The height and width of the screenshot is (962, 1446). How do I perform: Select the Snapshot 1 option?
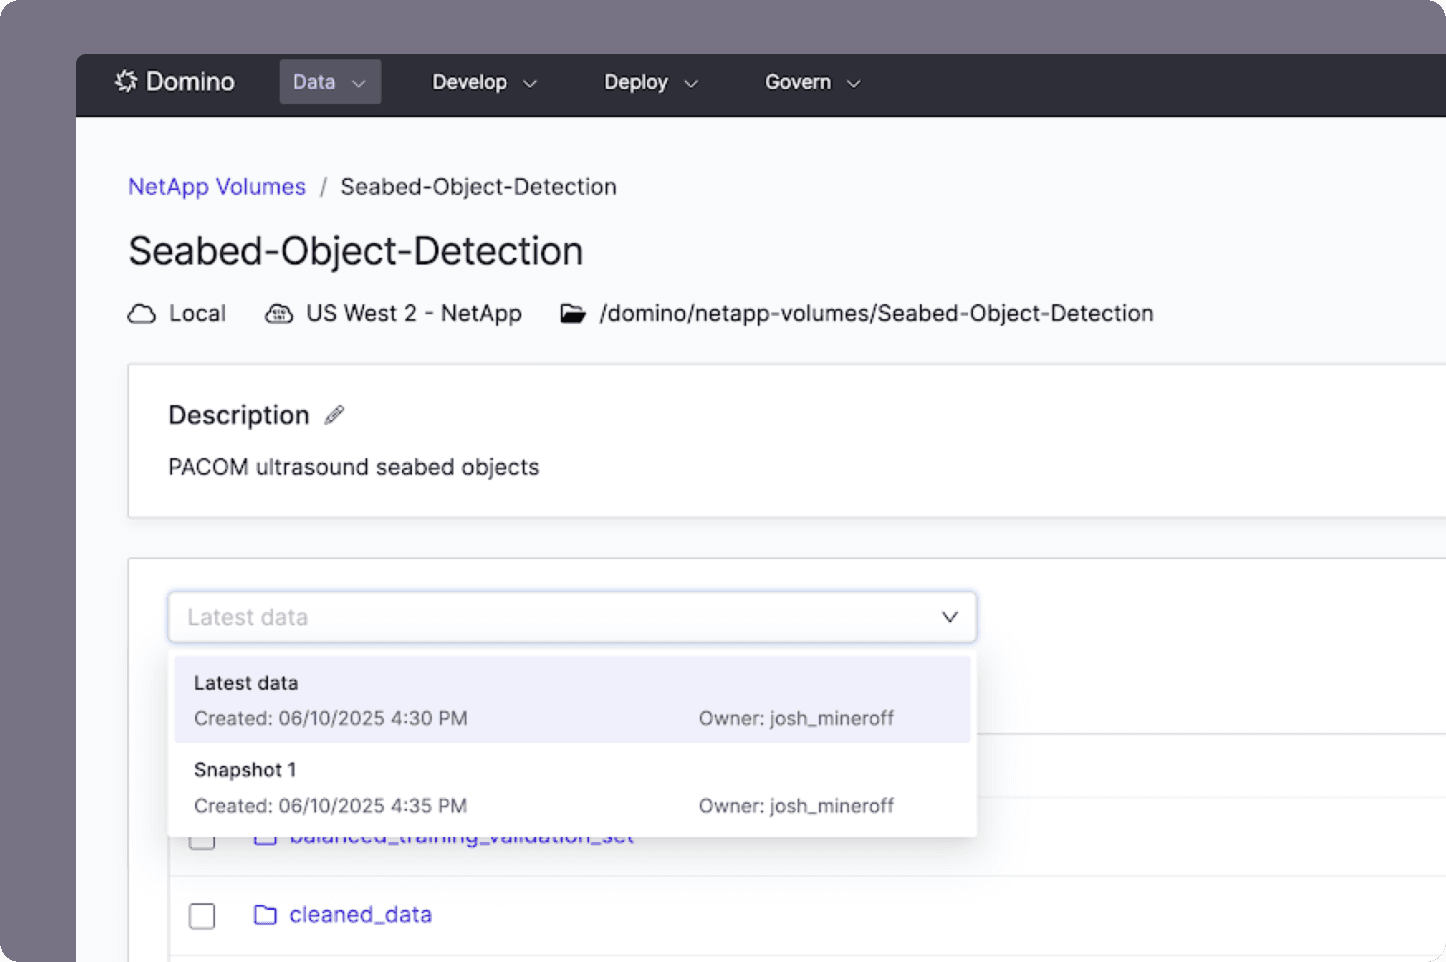tap(572, 788)
